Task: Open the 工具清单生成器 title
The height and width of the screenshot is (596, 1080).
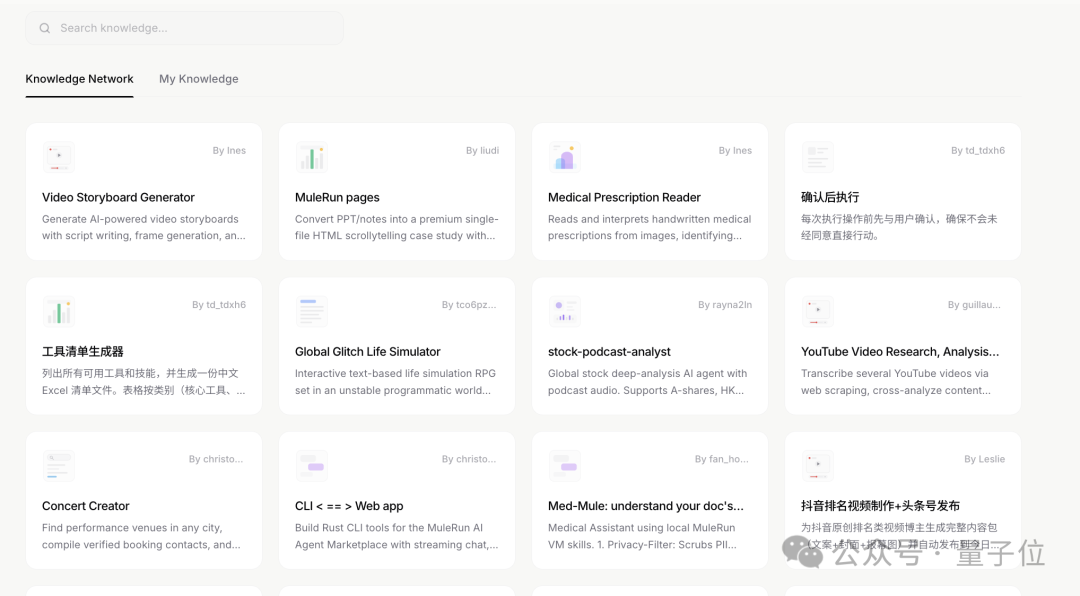Action: 83,351
